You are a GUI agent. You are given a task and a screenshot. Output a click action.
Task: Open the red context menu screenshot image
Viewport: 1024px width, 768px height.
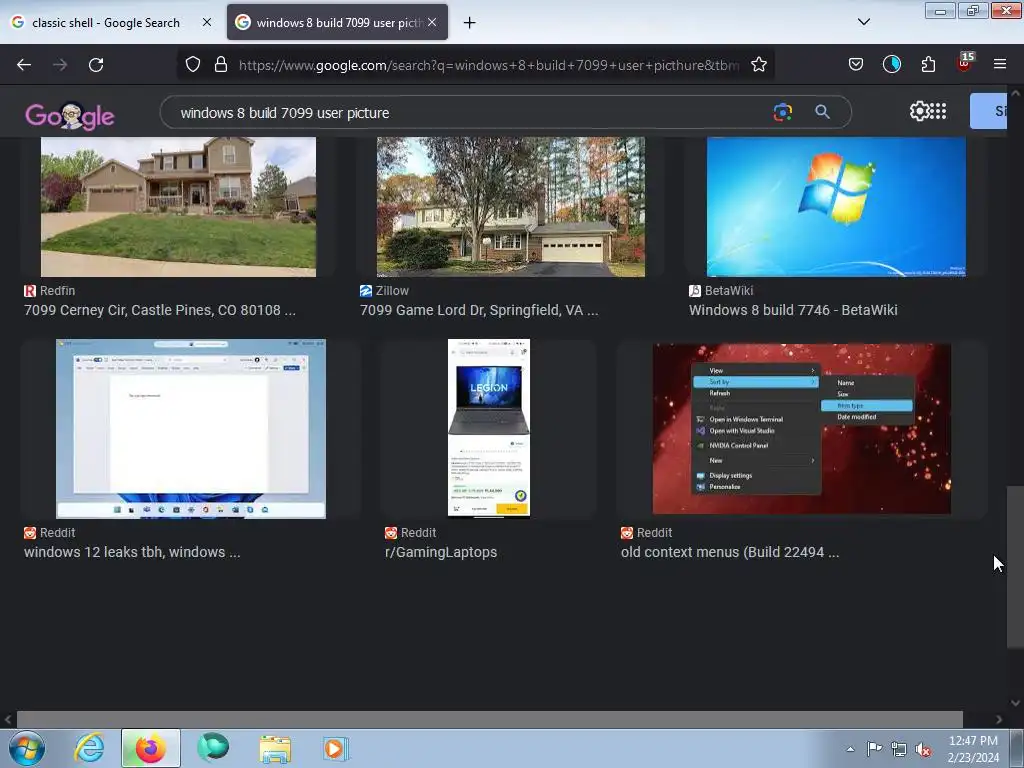pyautogui.click(x=802, y=429)
